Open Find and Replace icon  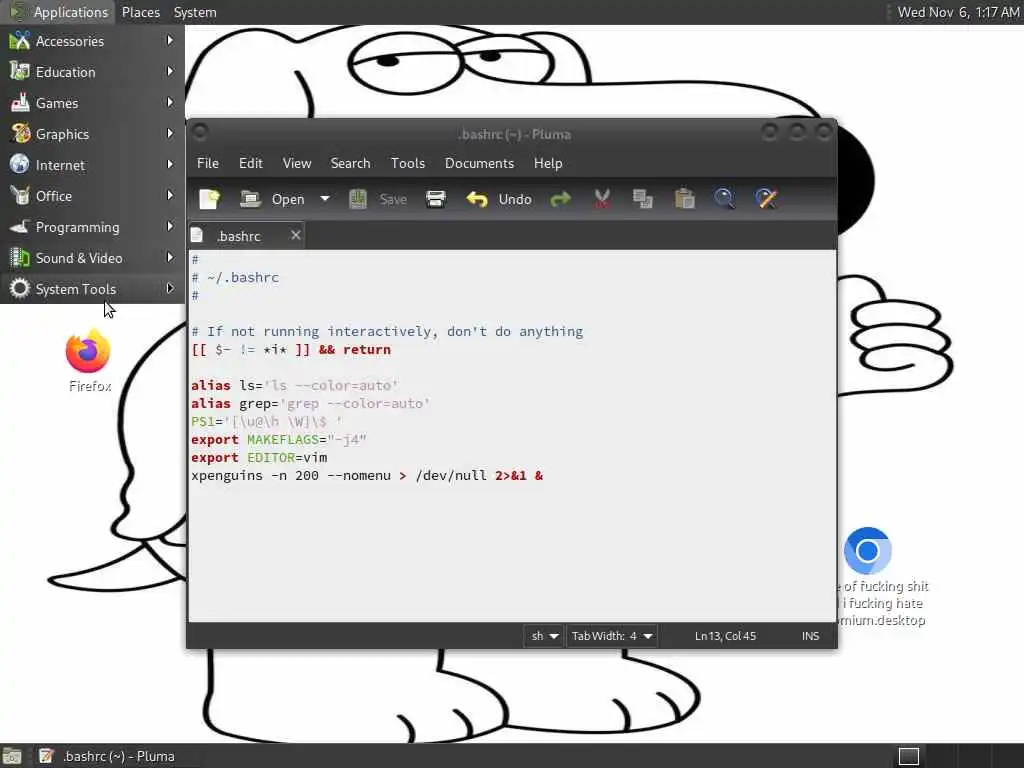pyautogui.click(x=766, y=199)
